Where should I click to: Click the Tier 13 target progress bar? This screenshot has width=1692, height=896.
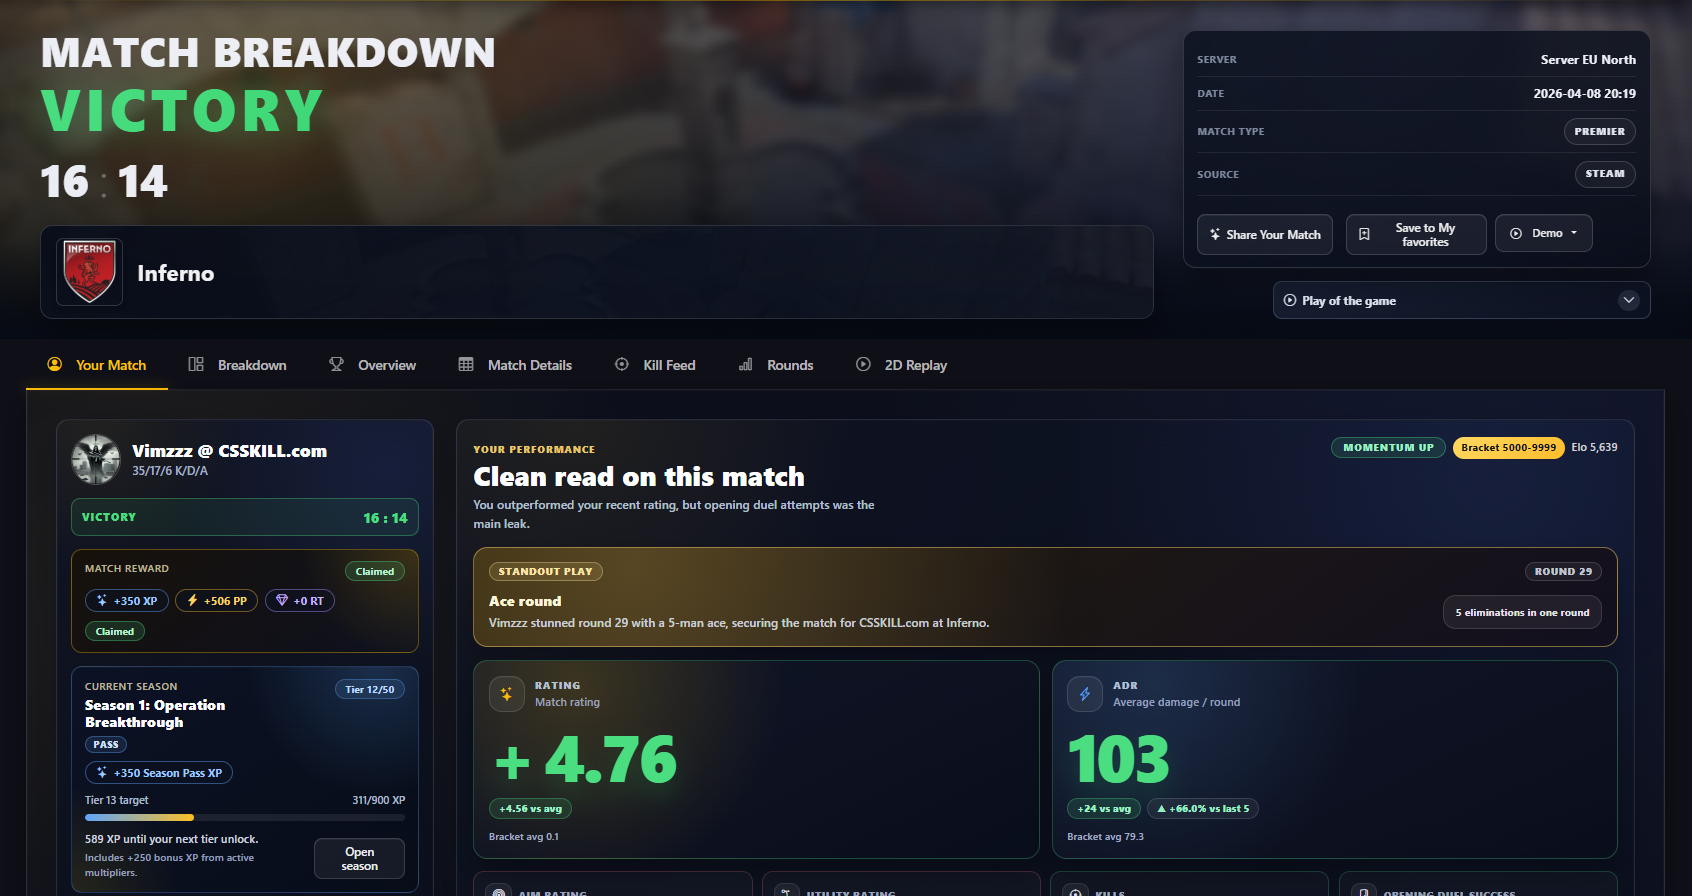(x=245, y=817)
